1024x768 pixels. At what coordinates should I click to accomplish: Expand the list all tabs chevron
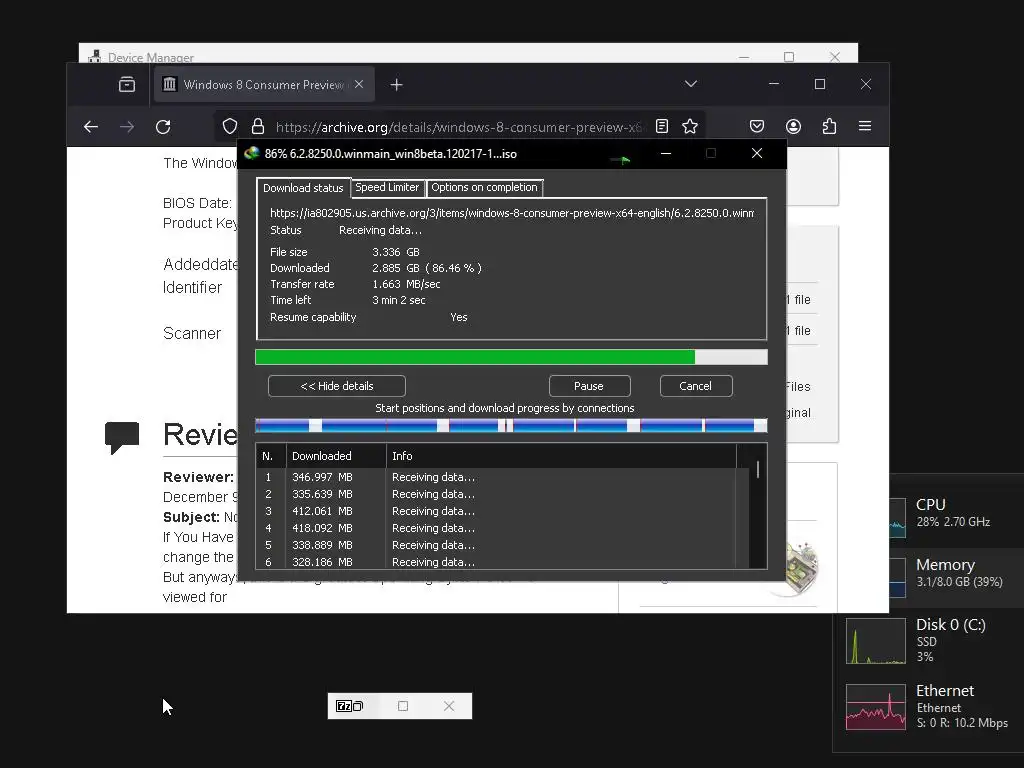pos(691,84)
